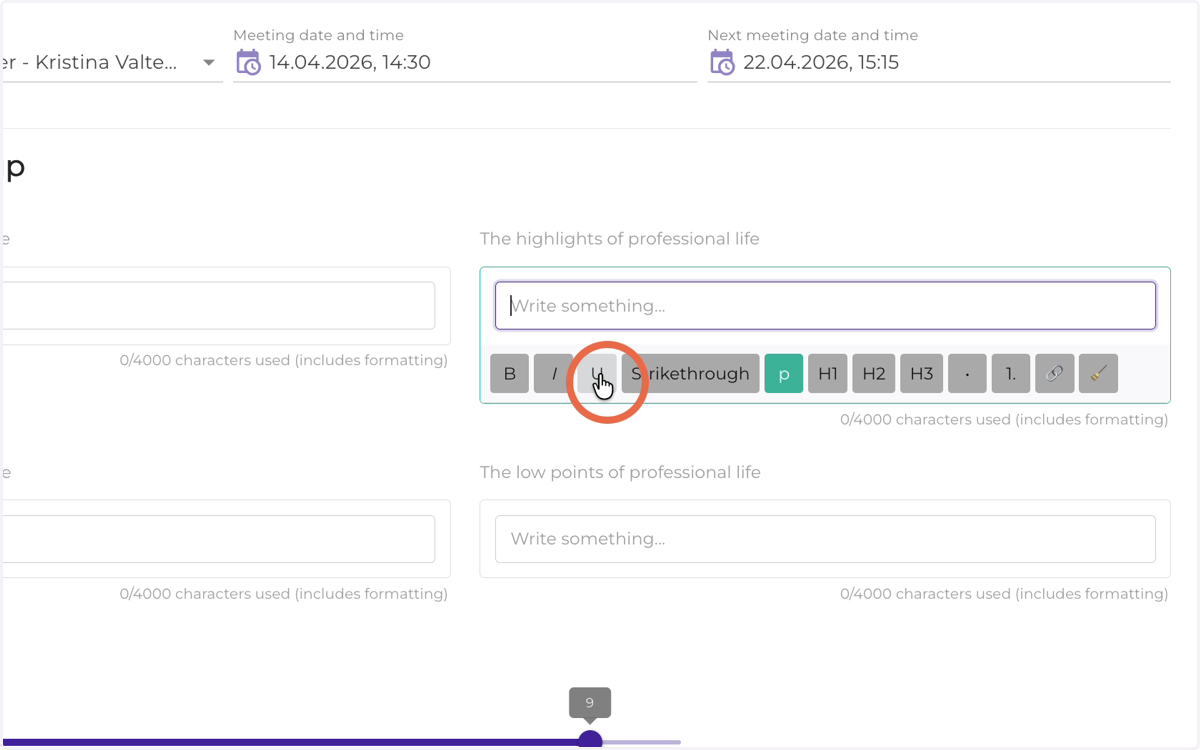
Task: Toggle underline formatting with the U button
Action: coord(597,374)
